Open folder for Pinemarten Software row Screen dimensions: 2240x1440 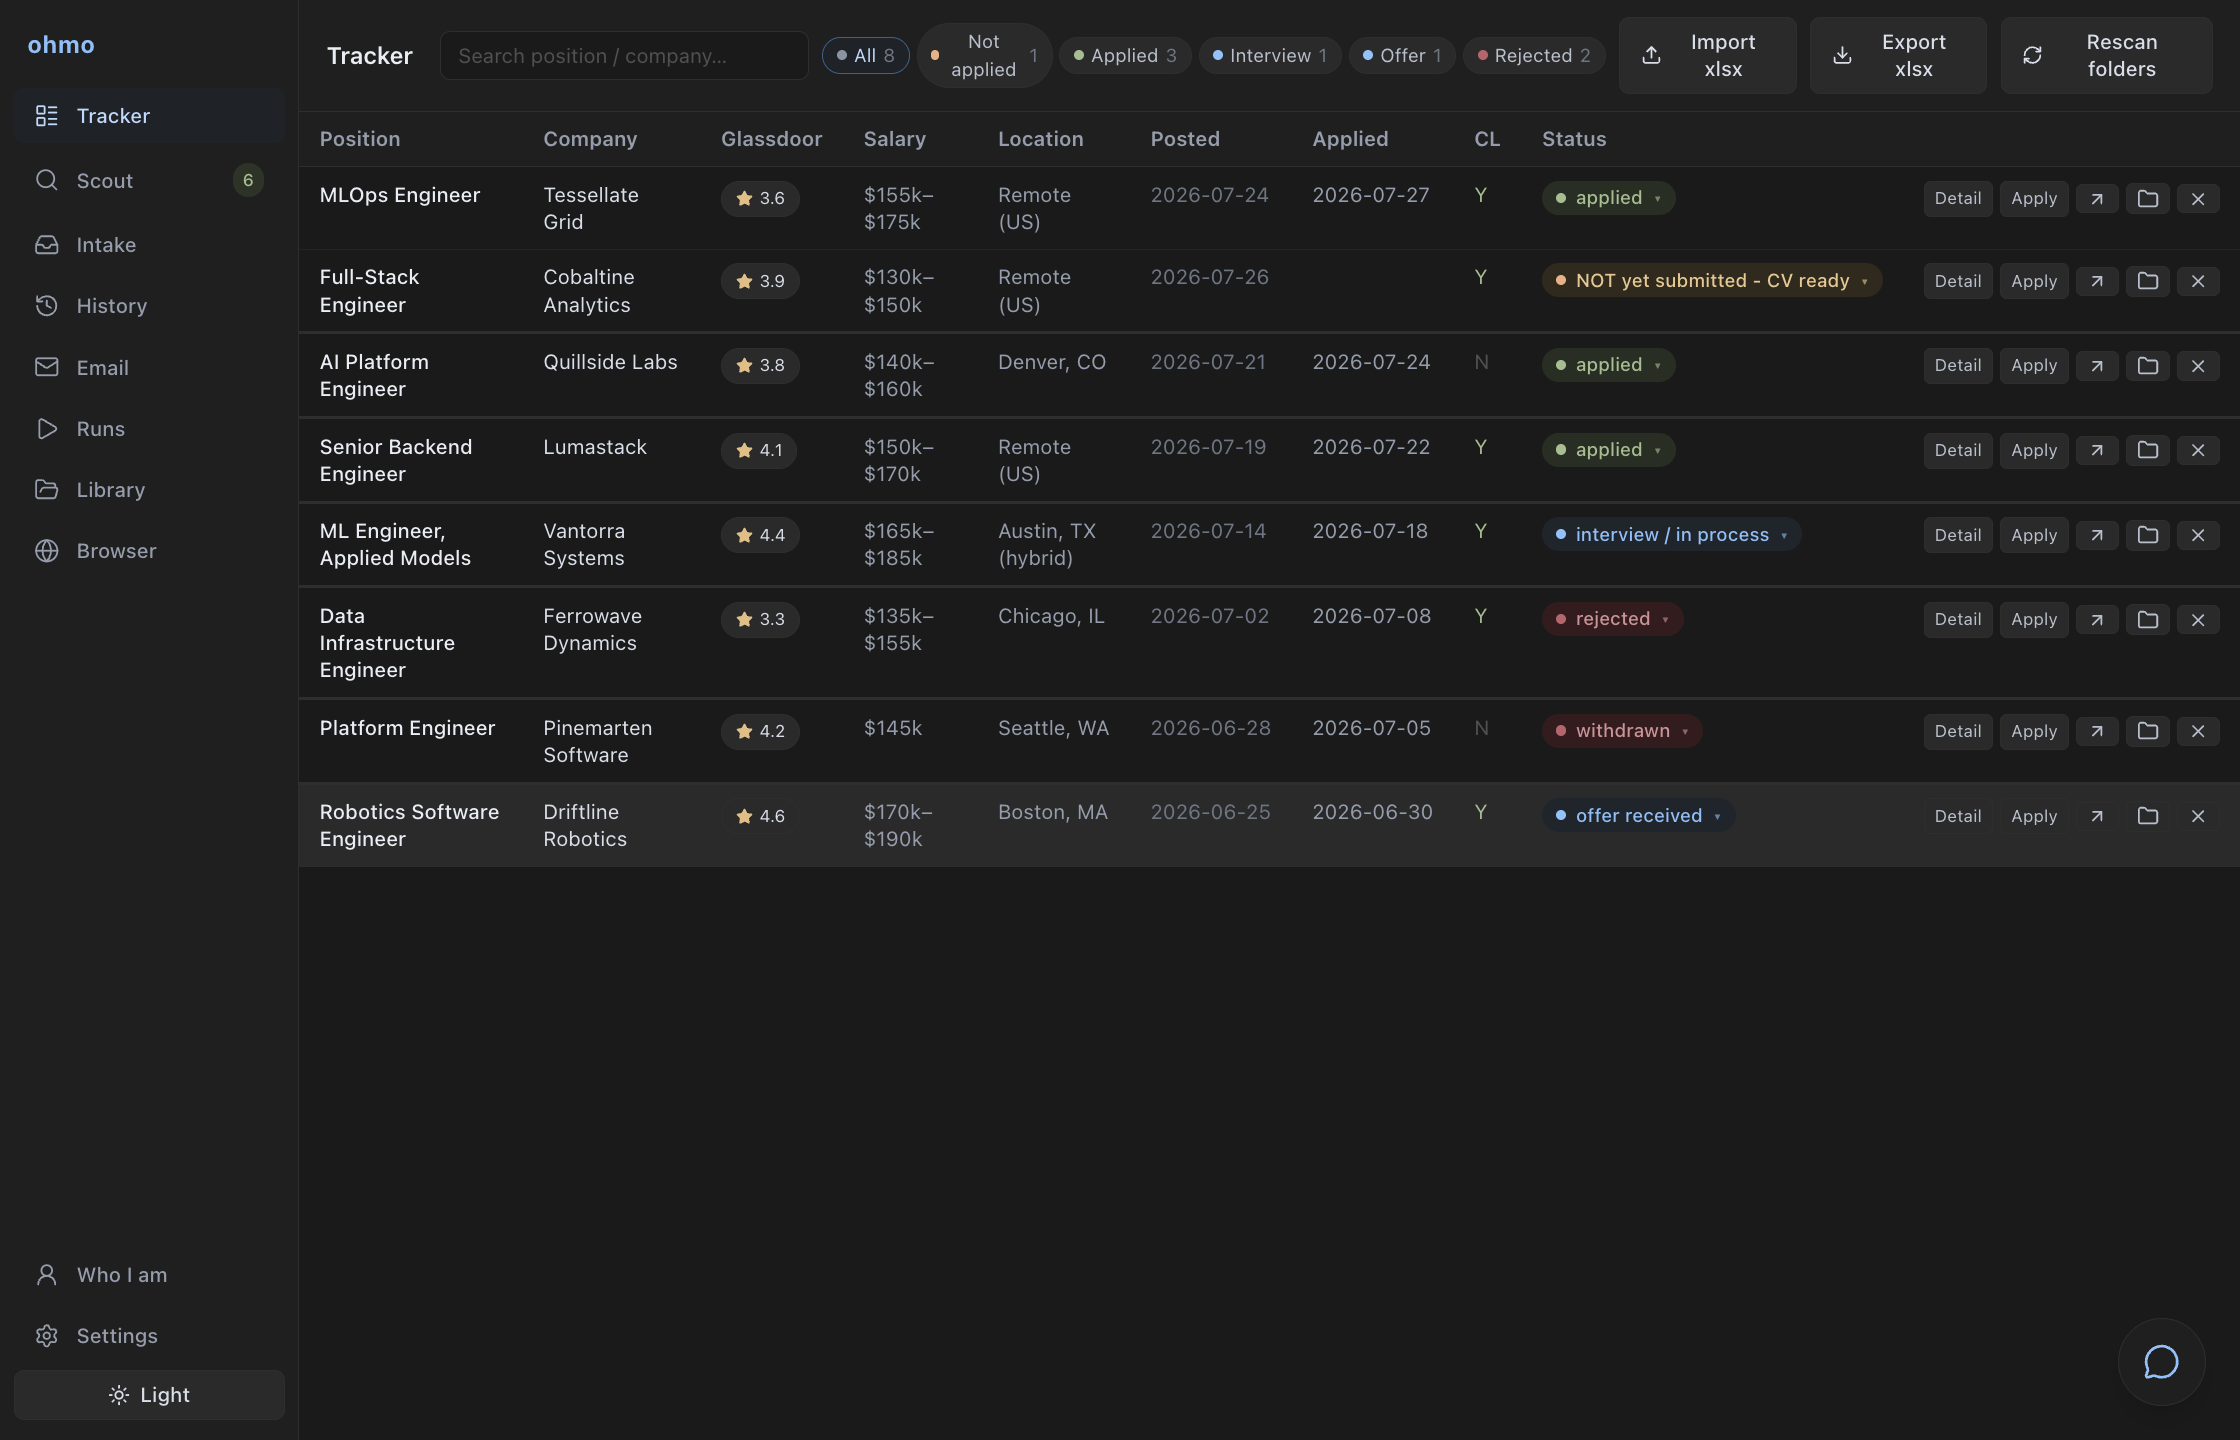(x=2147, y=731)
